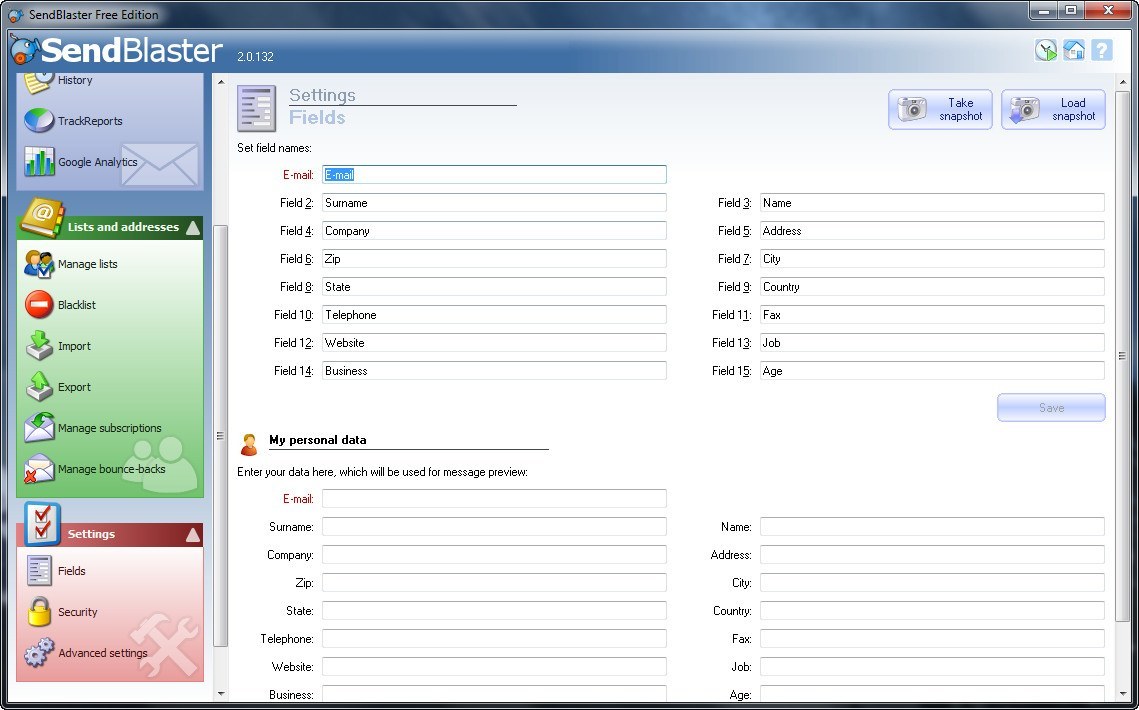The image size is (1139, 710).
Task: Open TrackReports
Action: [90, 121]
